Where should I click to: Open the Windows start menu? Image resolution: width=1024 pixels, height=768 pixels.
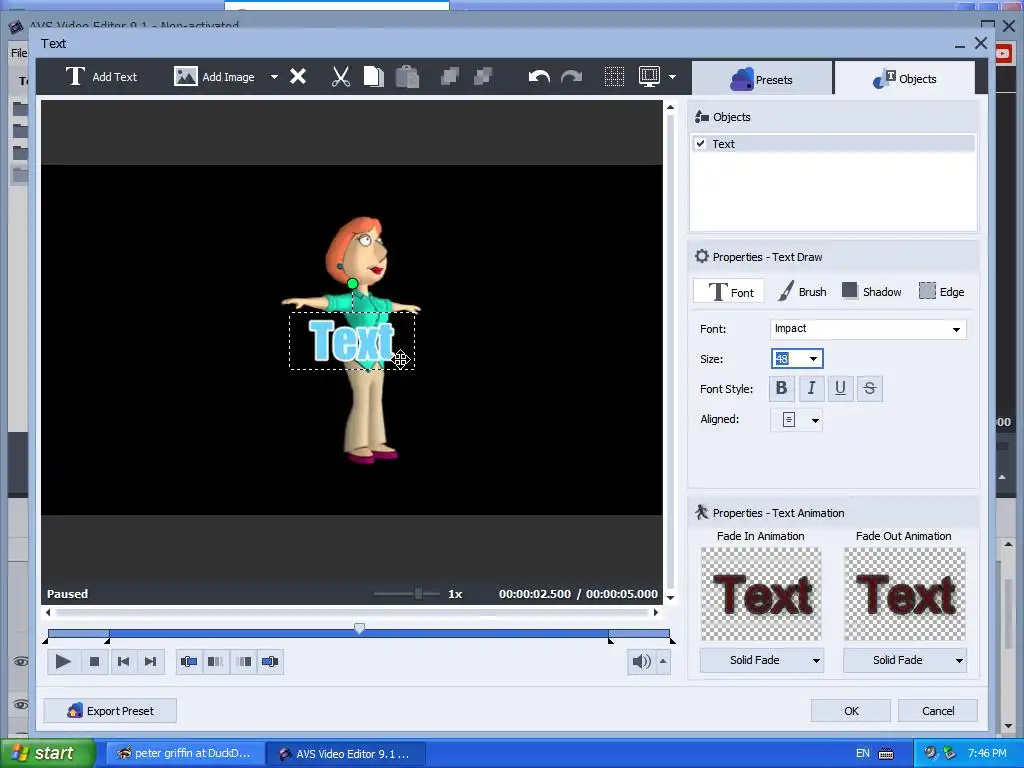pos(47,753)
